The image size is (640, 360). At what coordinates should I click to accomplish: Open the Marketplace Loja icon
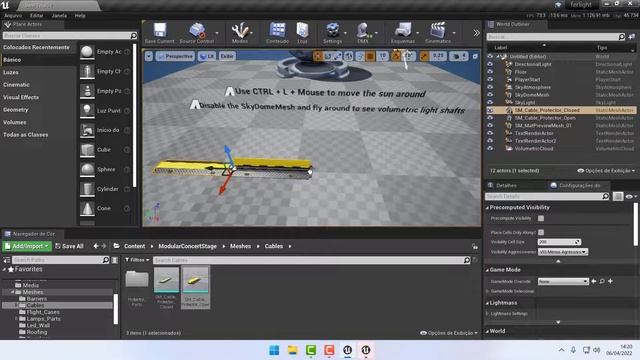coord(302,31)
